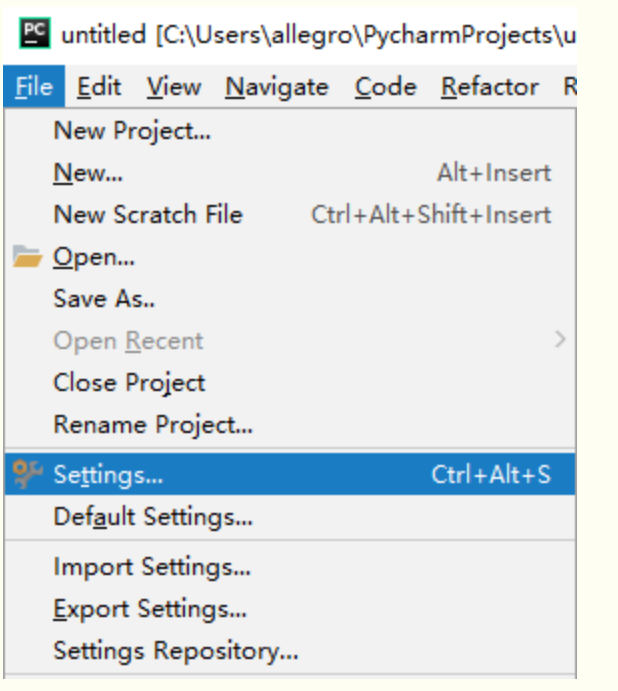Image resolution: width=618 pixels, height=691 pixels.
Task: Create a New Scratch File
Action: pyautogui.click(x=147, y=215)
